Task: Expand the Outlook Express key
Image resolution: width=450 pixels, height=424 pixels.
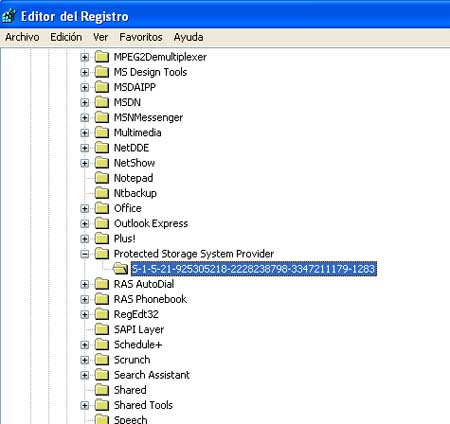Action: click(85, 224)
